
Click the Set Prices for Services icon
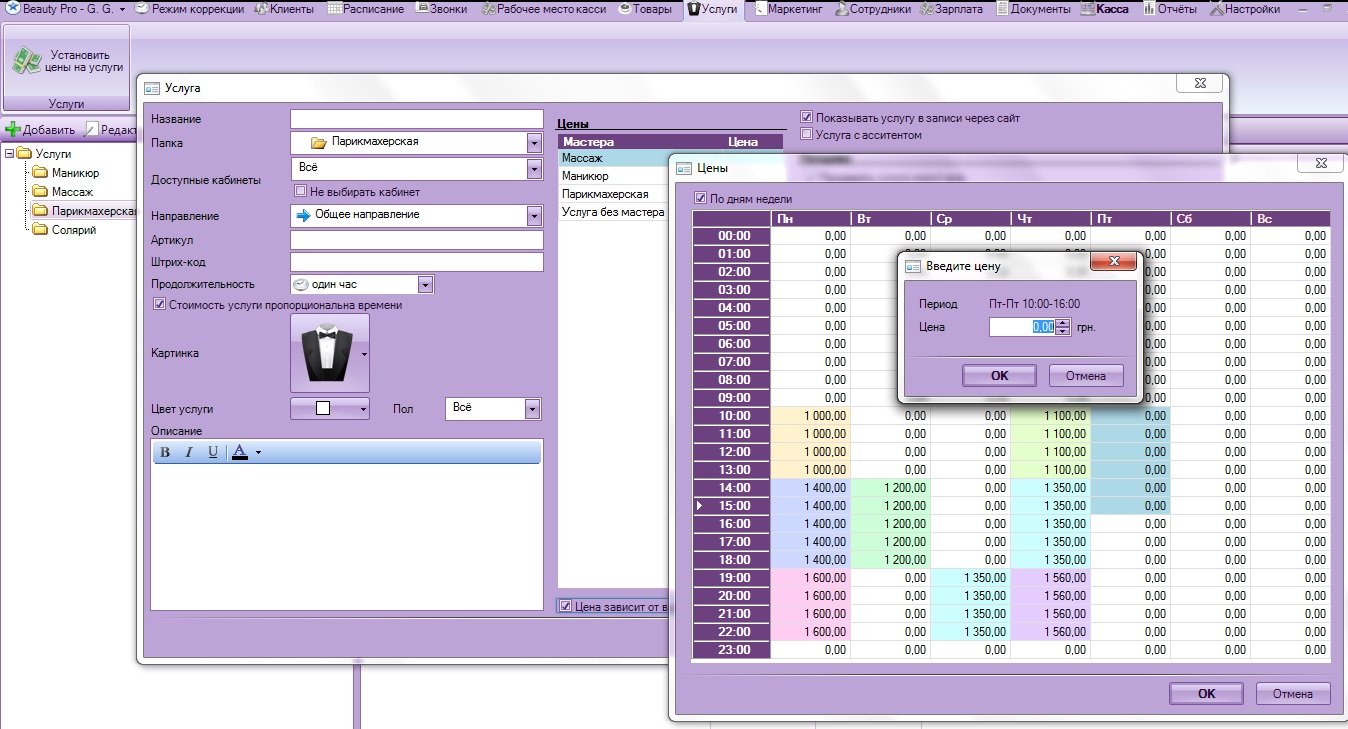(26, 60)
